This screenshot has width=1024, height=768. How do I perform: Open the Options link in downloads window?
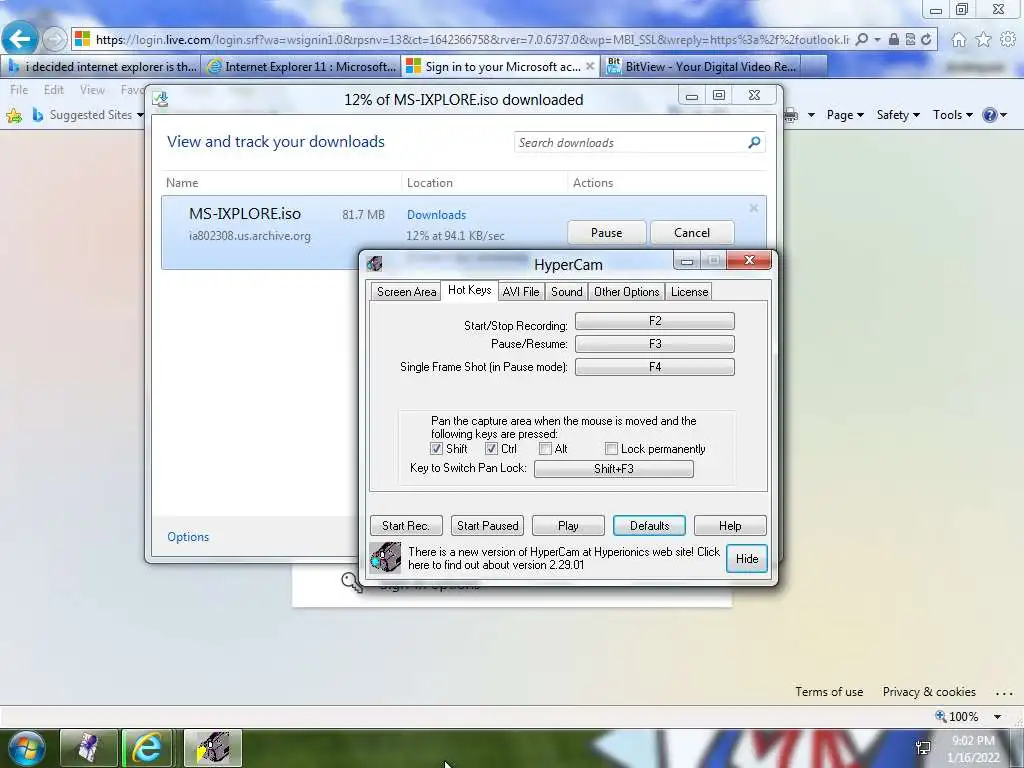coord(188,537)
